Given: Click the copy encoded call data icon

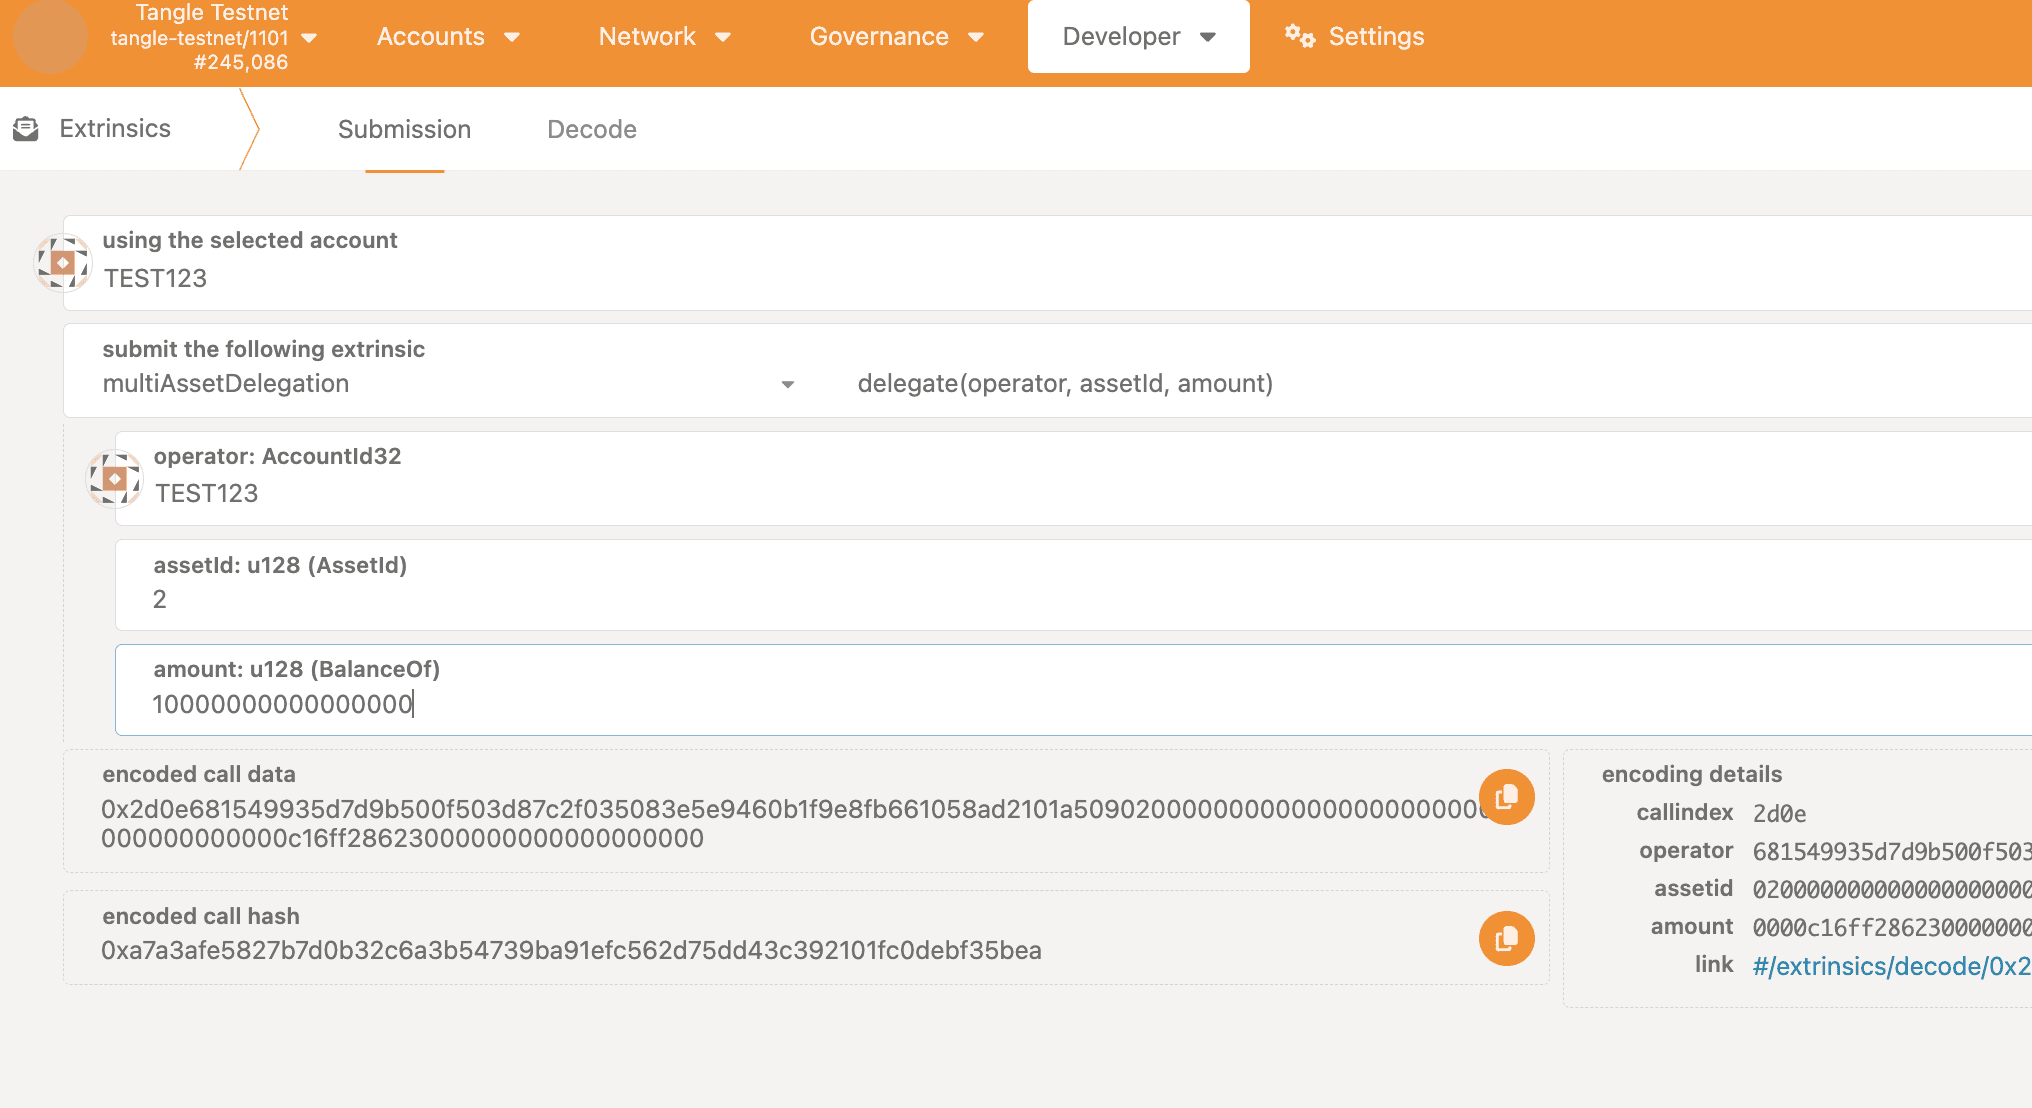Looking at the screenshot, I should click(x=1506, y=797).
